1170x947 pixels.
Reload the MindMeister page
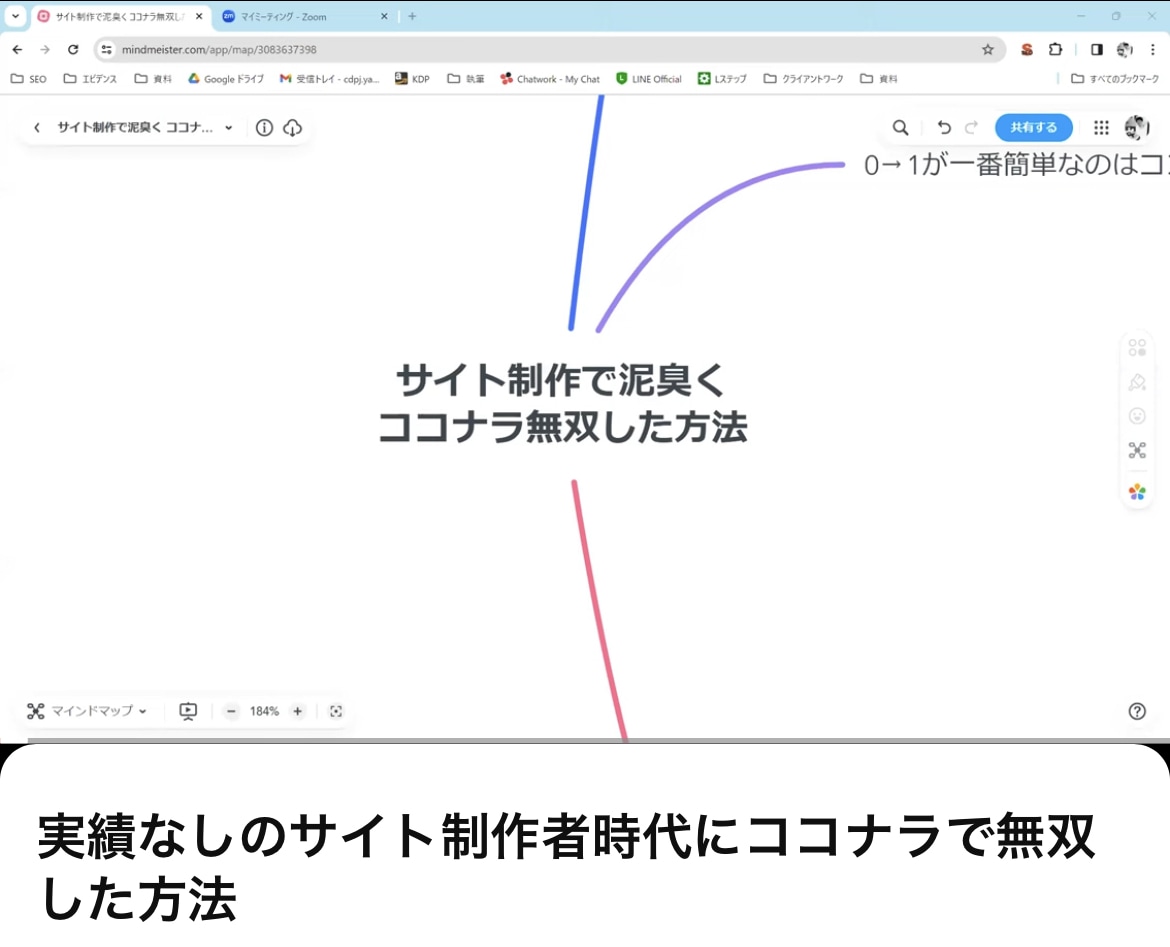pyautogui.click(x=72, y=49)
